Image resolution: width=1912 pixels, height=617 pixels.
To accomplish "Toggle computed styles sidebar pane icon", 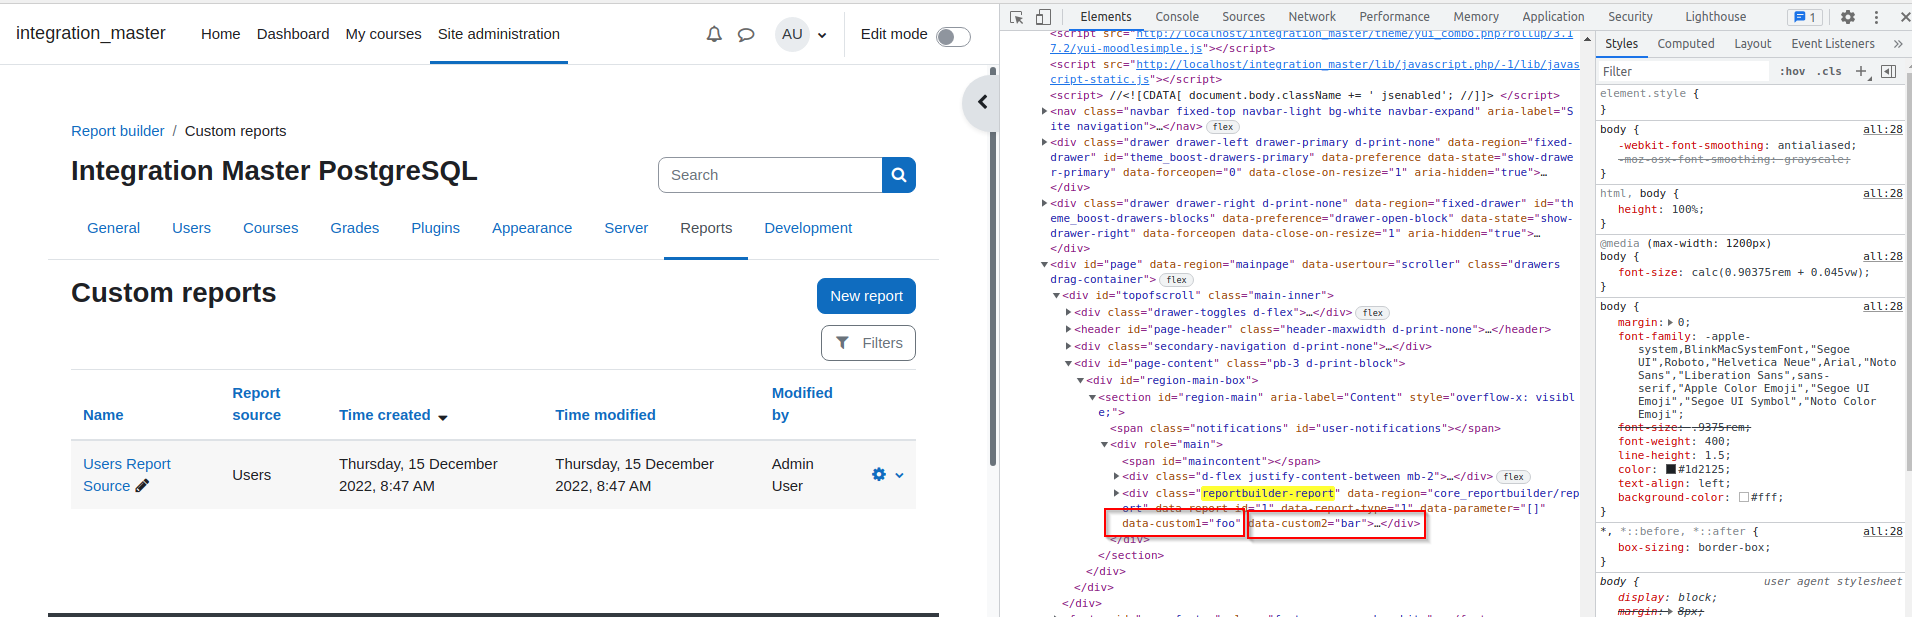I will 1888,71.
